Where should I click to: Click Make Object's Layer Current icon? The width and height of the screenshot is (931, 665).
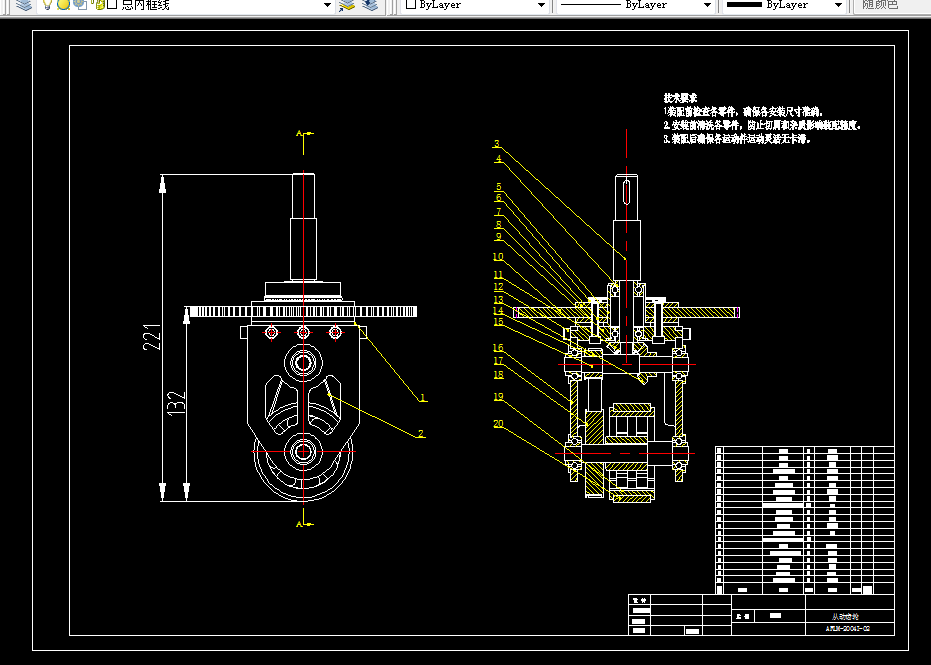tap(346, 5)
